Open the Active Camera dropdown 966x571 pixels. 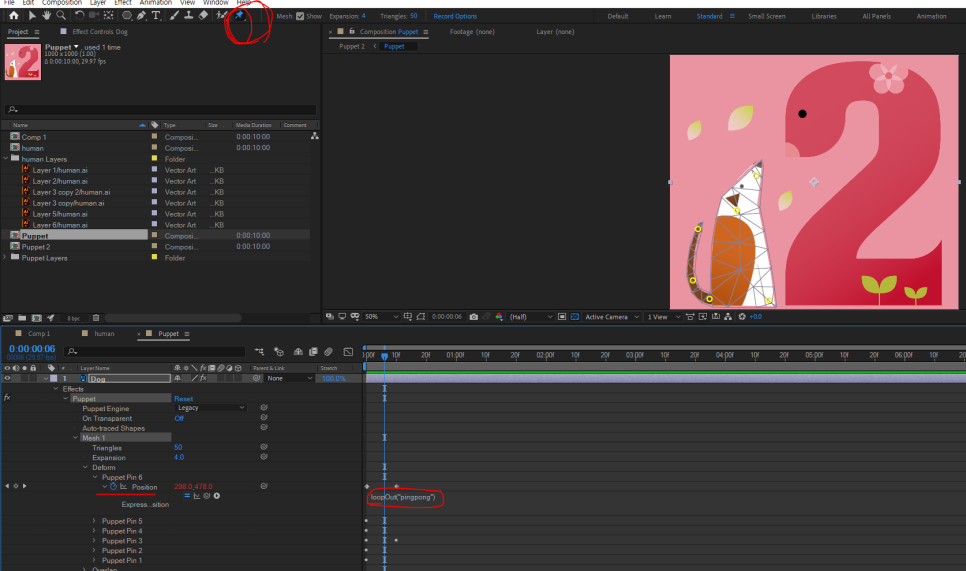click(x=611, y=317)
